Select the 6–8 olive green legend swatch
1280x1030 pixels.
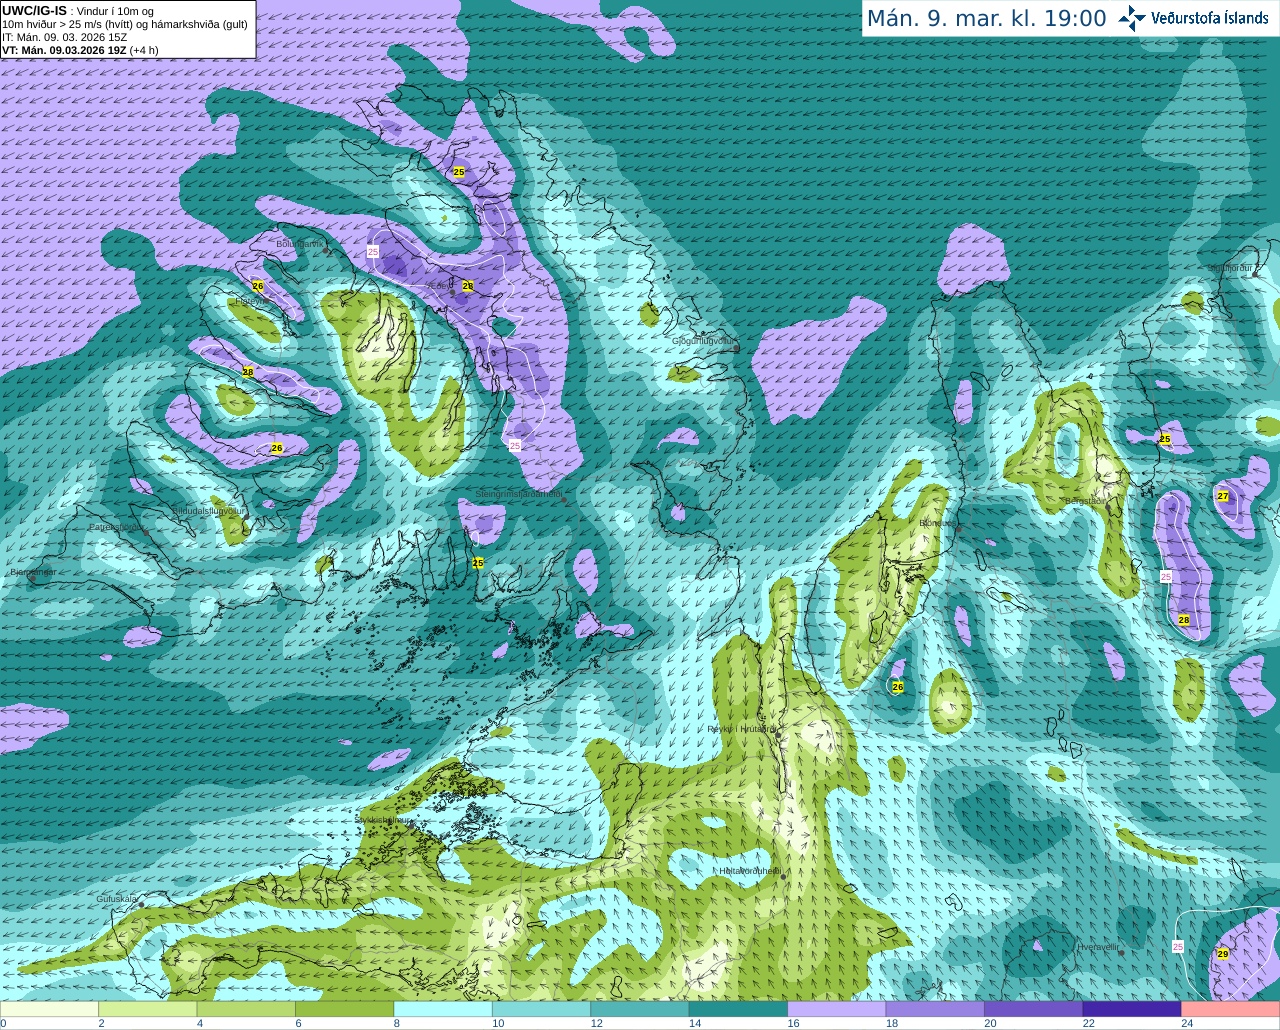(344, 1009)
